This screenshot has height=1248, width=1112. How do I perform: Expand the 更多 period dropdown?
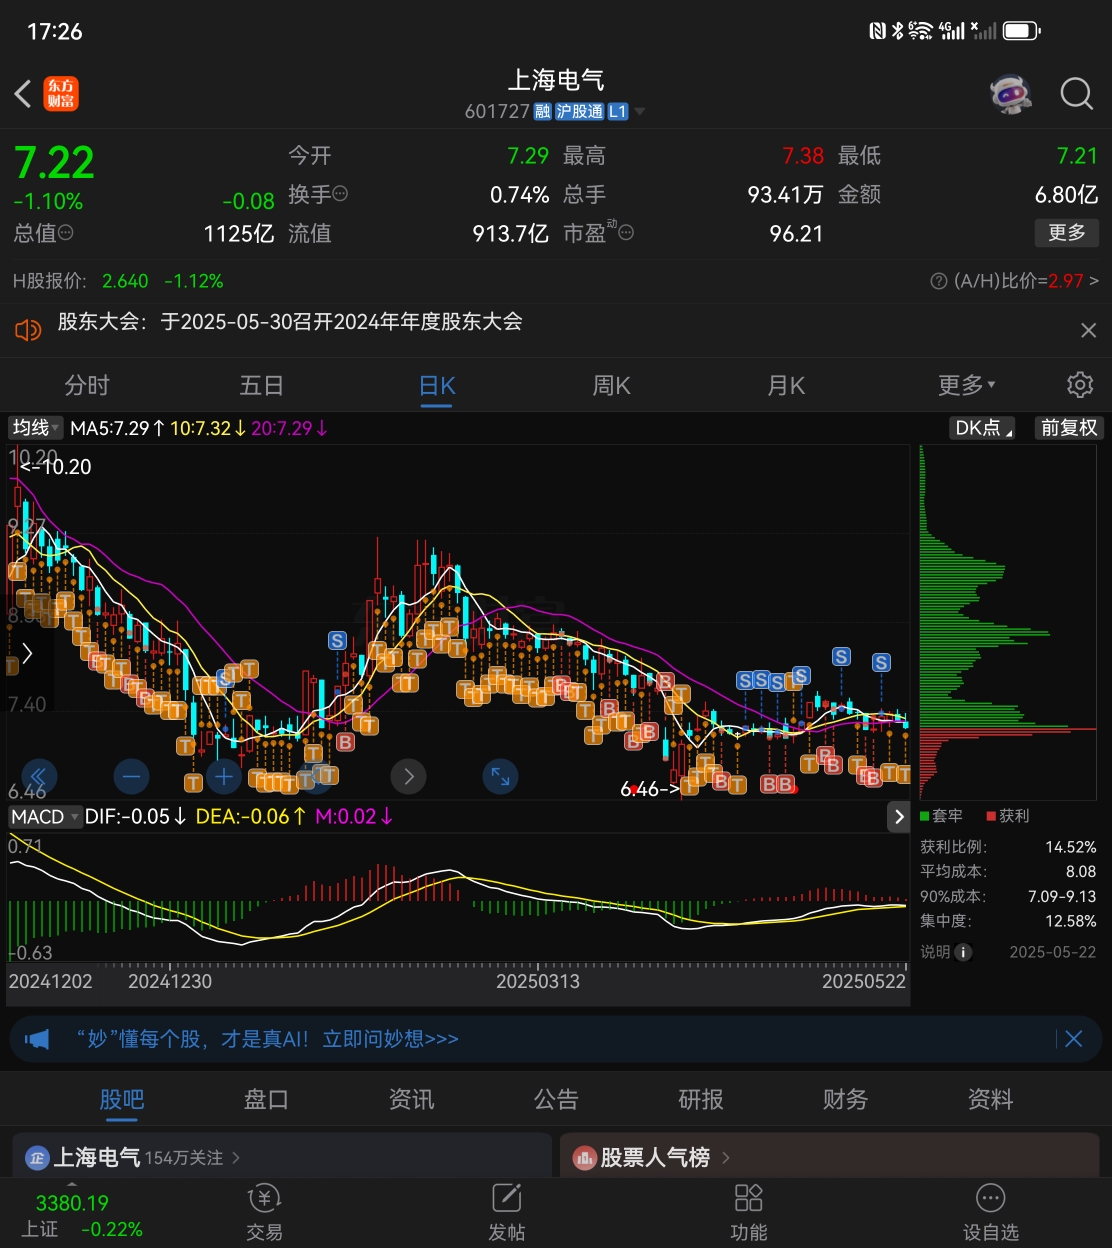pos(967,385)
